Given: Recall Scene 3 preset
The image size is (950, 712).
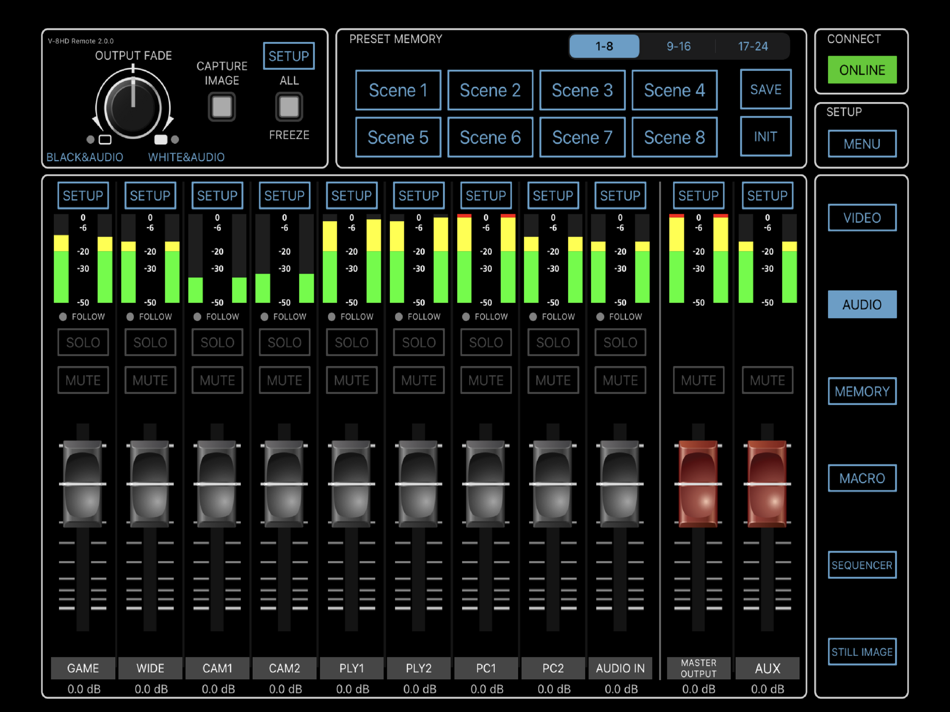Looking at the screenshot, I should pyautogui.click(x=582, y=90).
